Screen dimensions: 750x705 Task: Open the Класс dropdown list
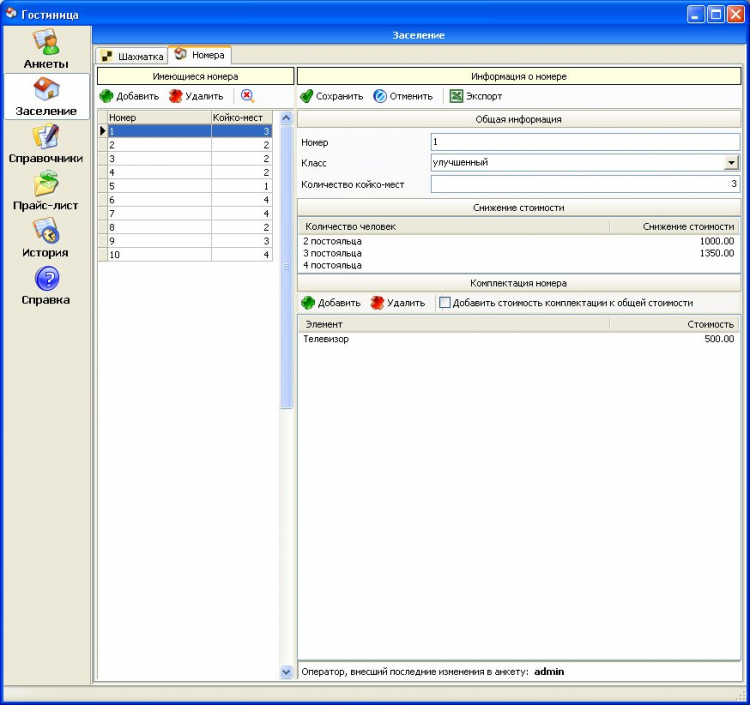pyautogui.click(x=731, y=163)
